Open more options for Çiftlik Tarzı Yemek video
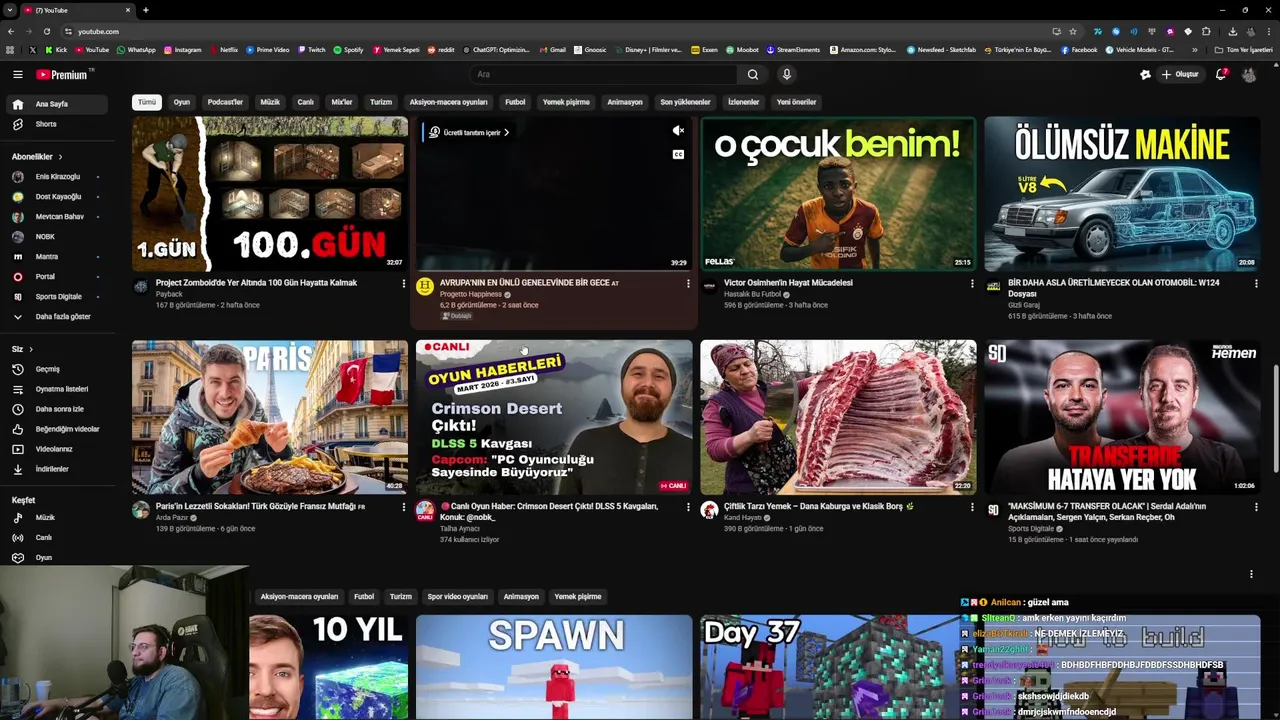 coord(972,508)
